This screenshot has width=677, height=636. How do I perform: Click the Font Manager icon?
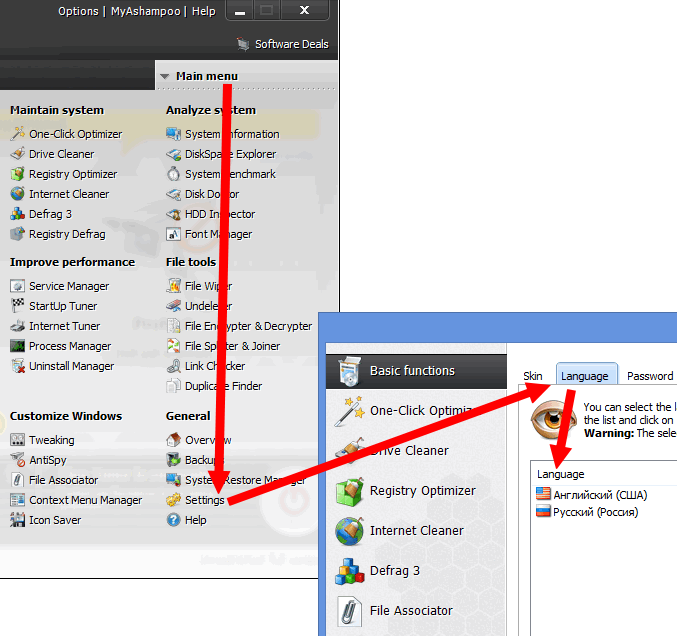click(x=174, y=234)
